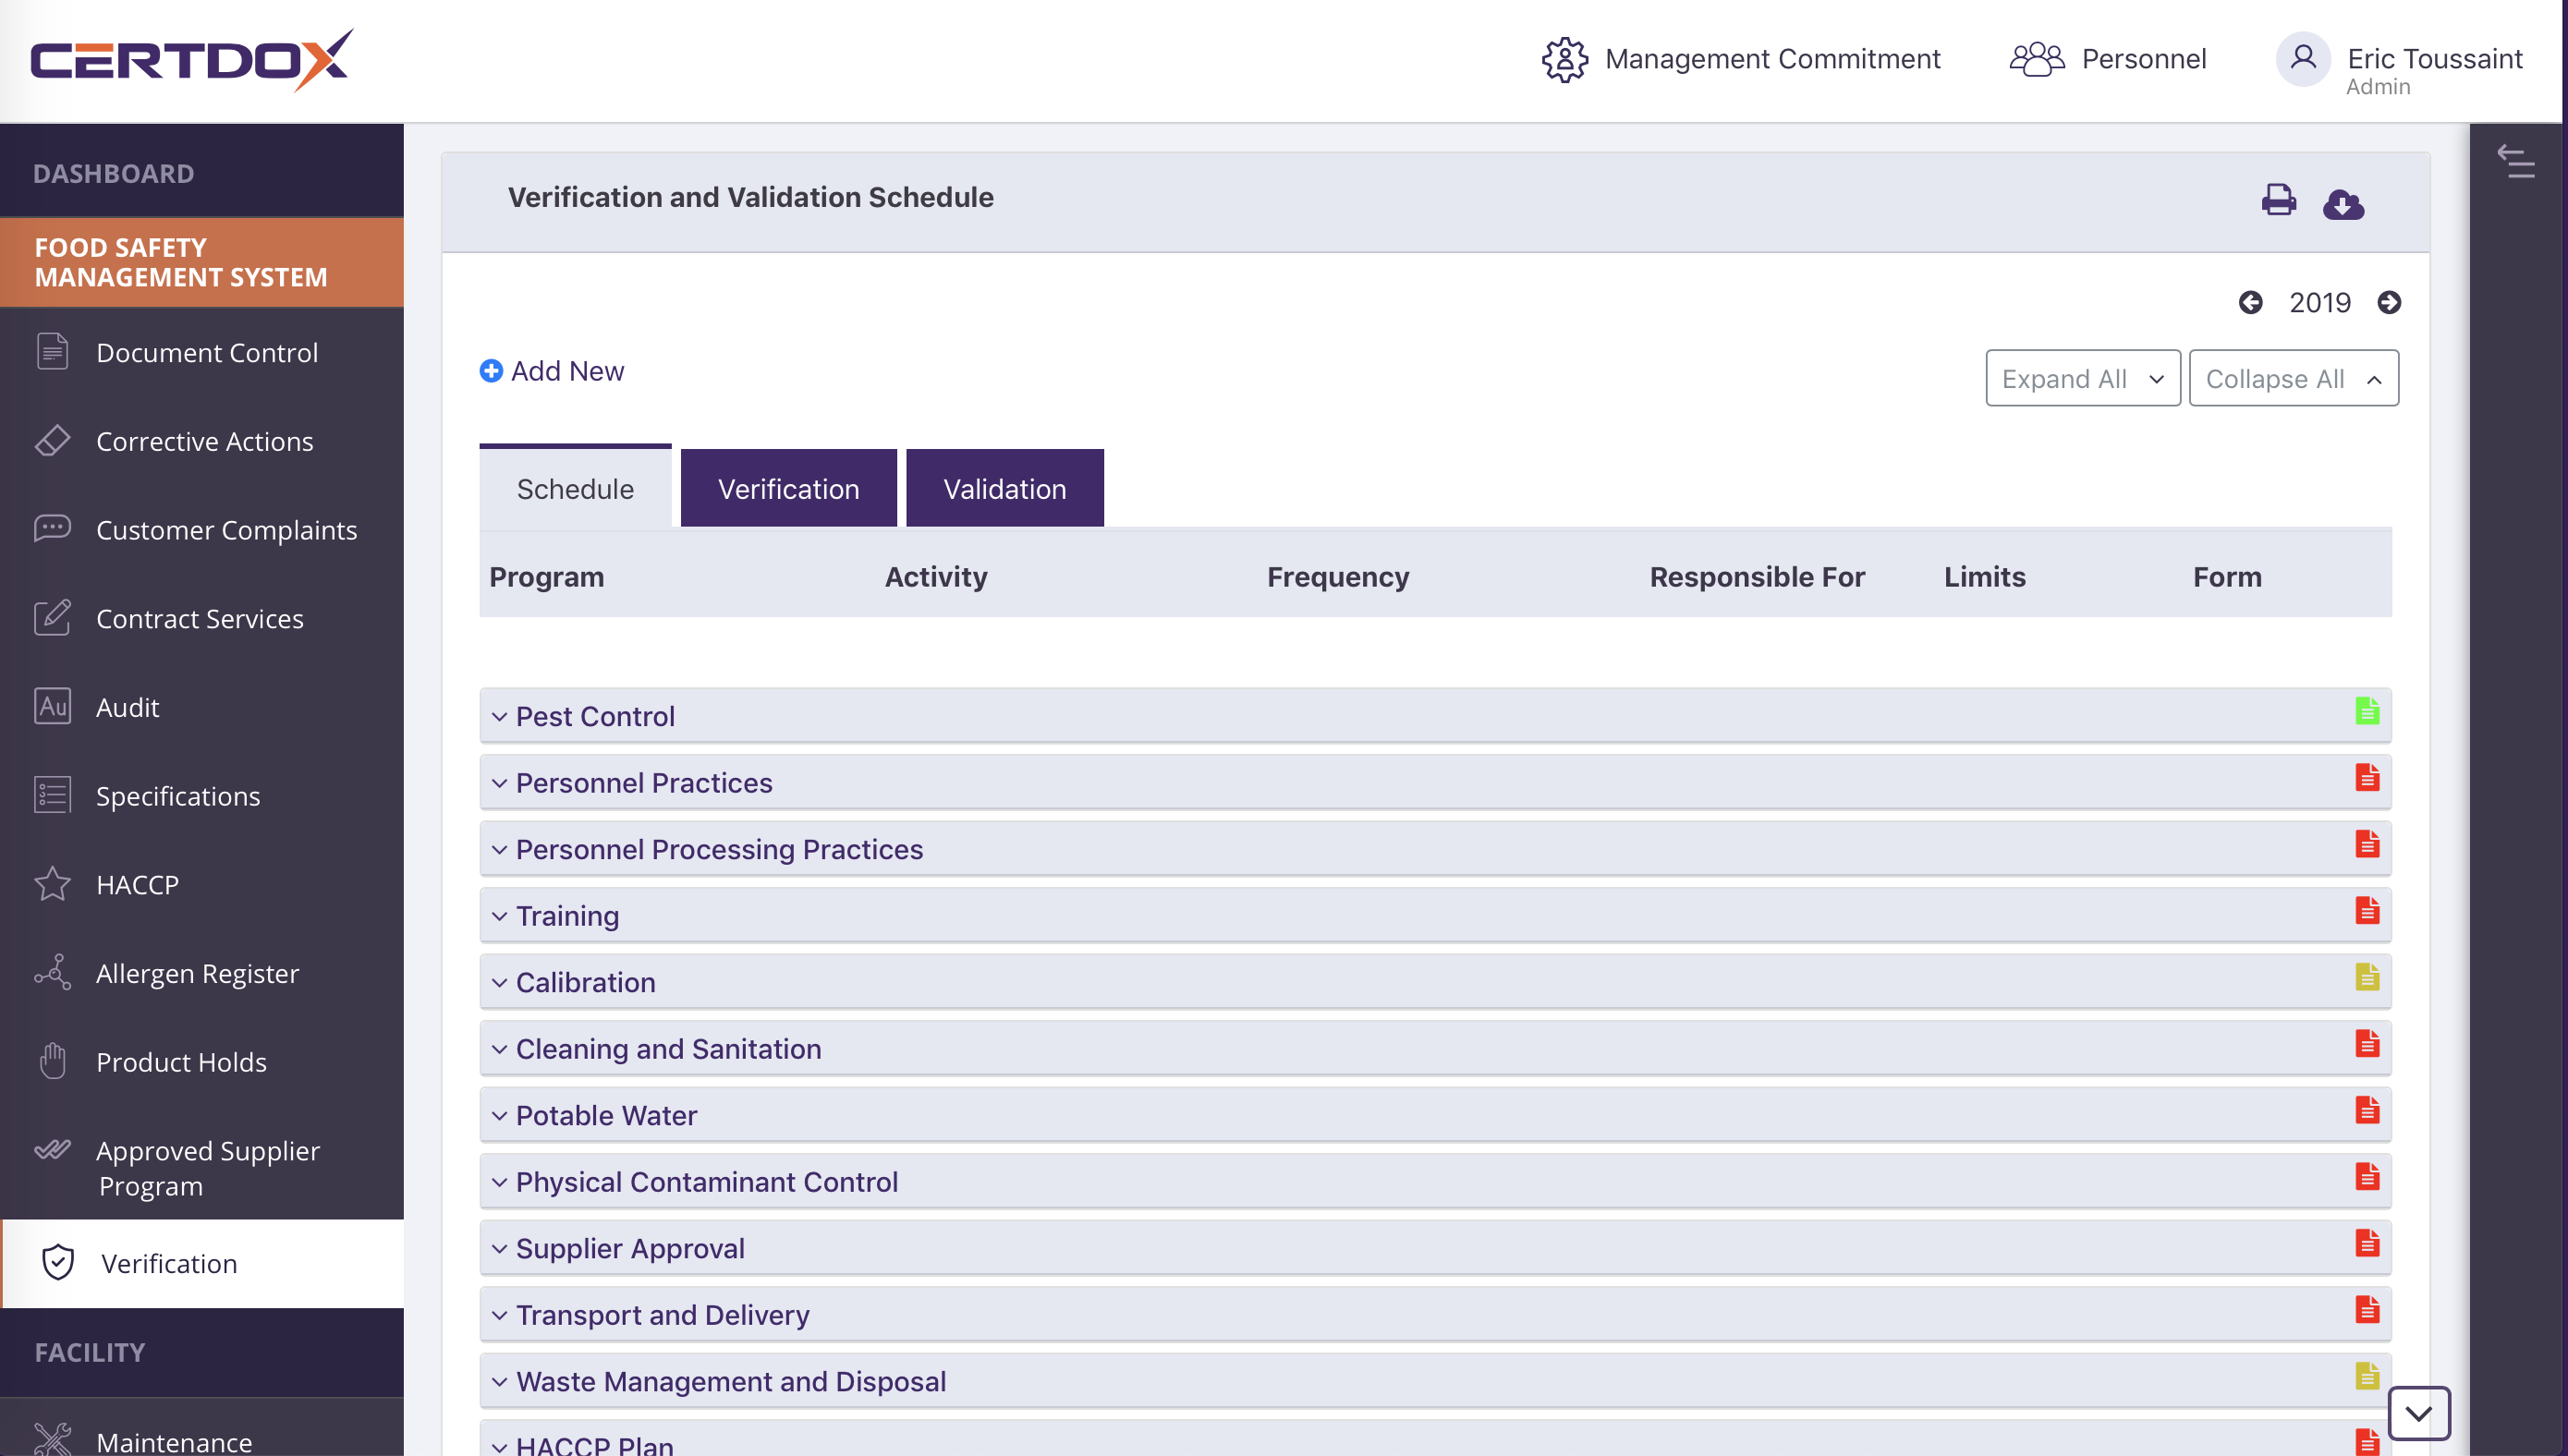
Task: Go to the Dashboard section
Action: coord(202,172)
